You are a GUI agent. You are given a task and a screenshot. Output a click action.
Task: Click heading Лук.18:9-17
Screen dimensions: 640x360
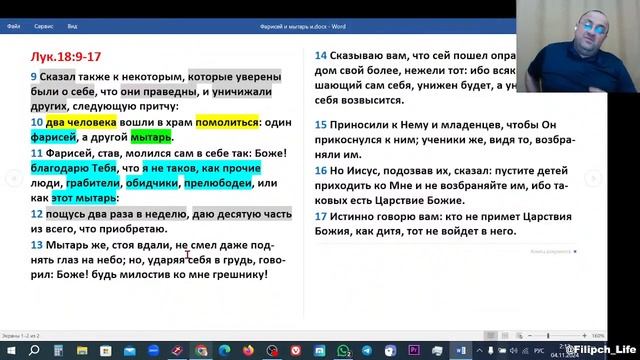click(66, 56)
